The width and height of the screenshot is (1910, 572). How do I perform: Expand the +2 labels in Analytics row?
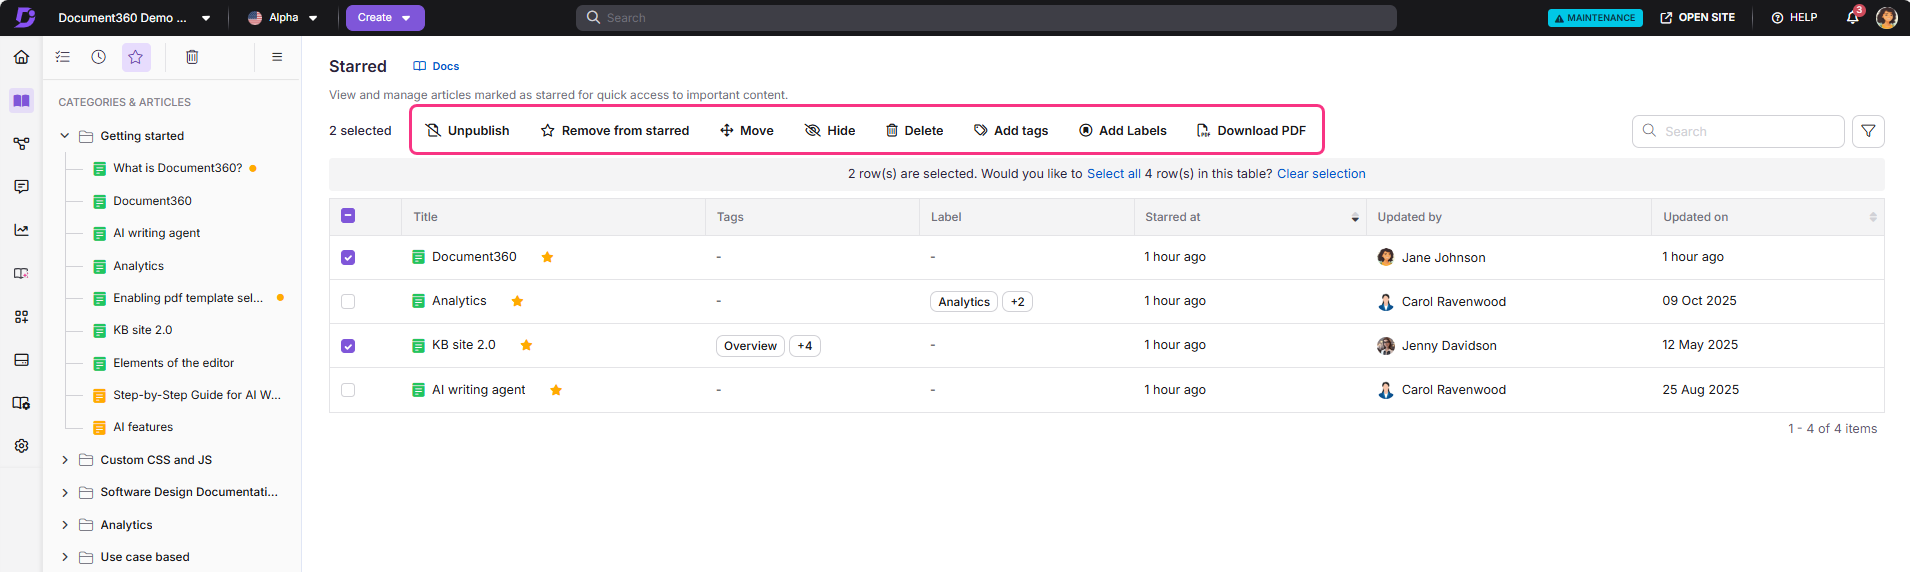tap(1017, 302)
